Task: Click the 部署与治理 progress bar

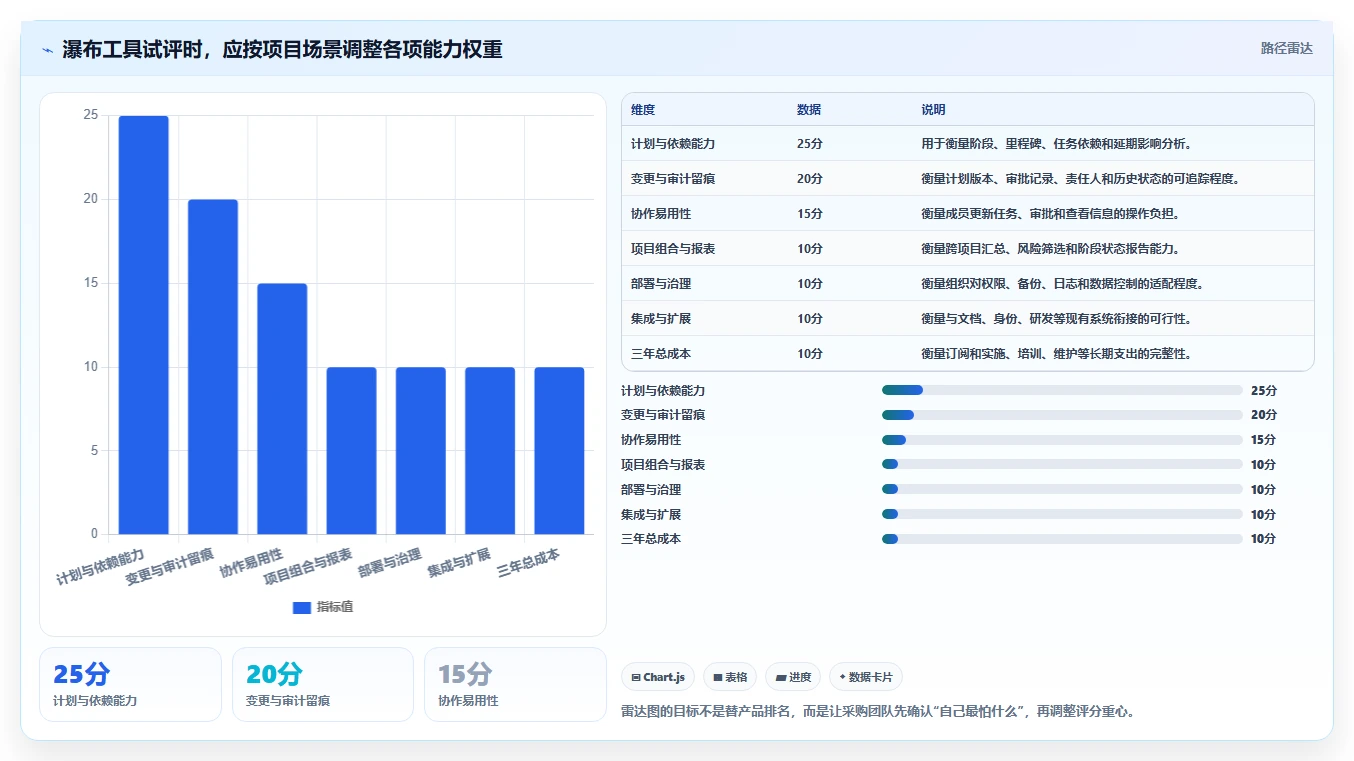Action: point(1062,489)
